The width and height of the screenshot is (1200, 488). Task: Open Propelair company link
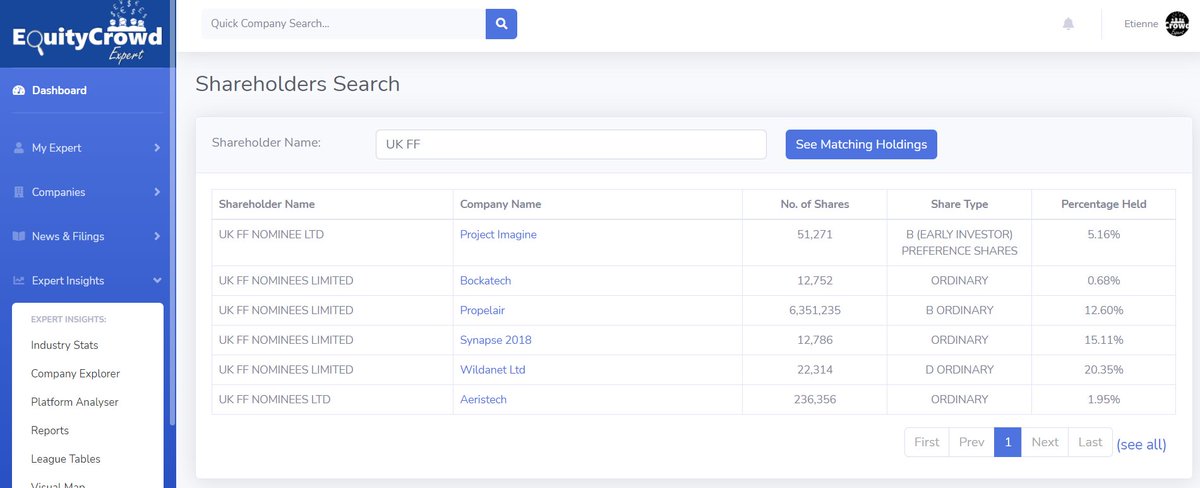[483, 310]
